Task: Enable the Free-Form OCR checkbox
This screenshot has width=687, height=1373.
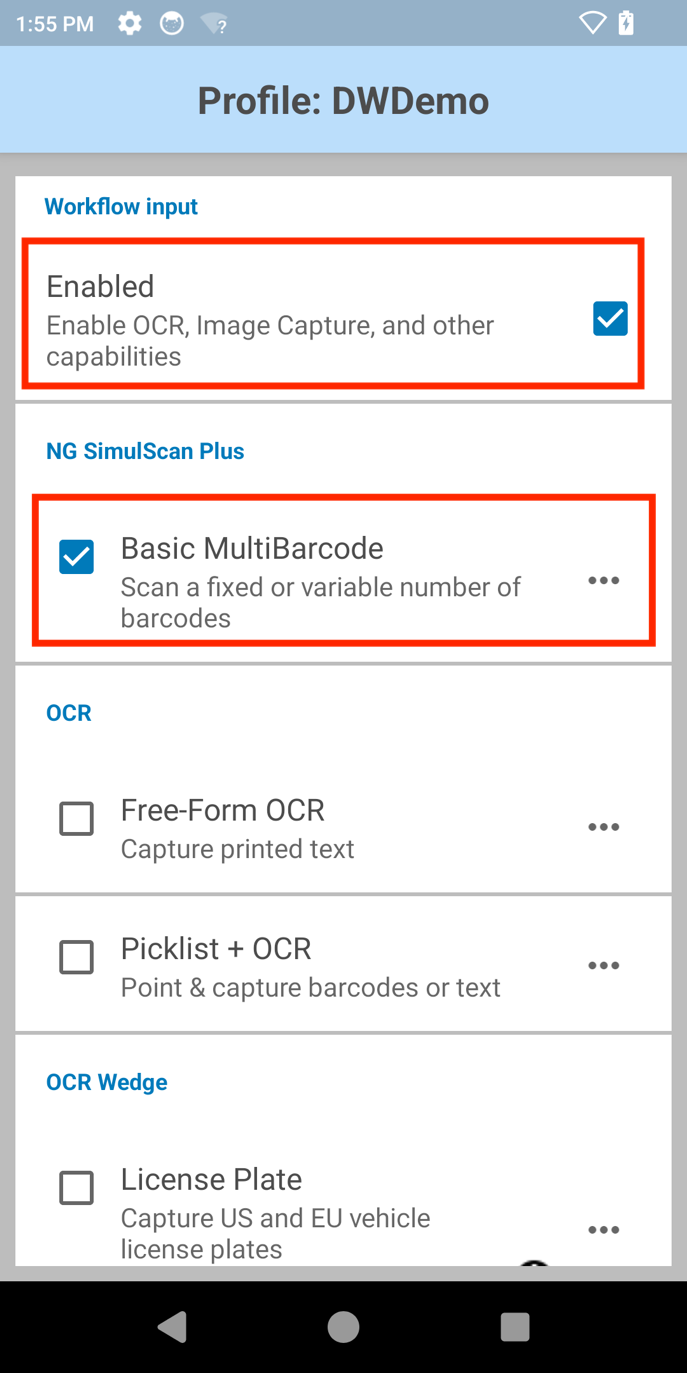Action: 77,819
